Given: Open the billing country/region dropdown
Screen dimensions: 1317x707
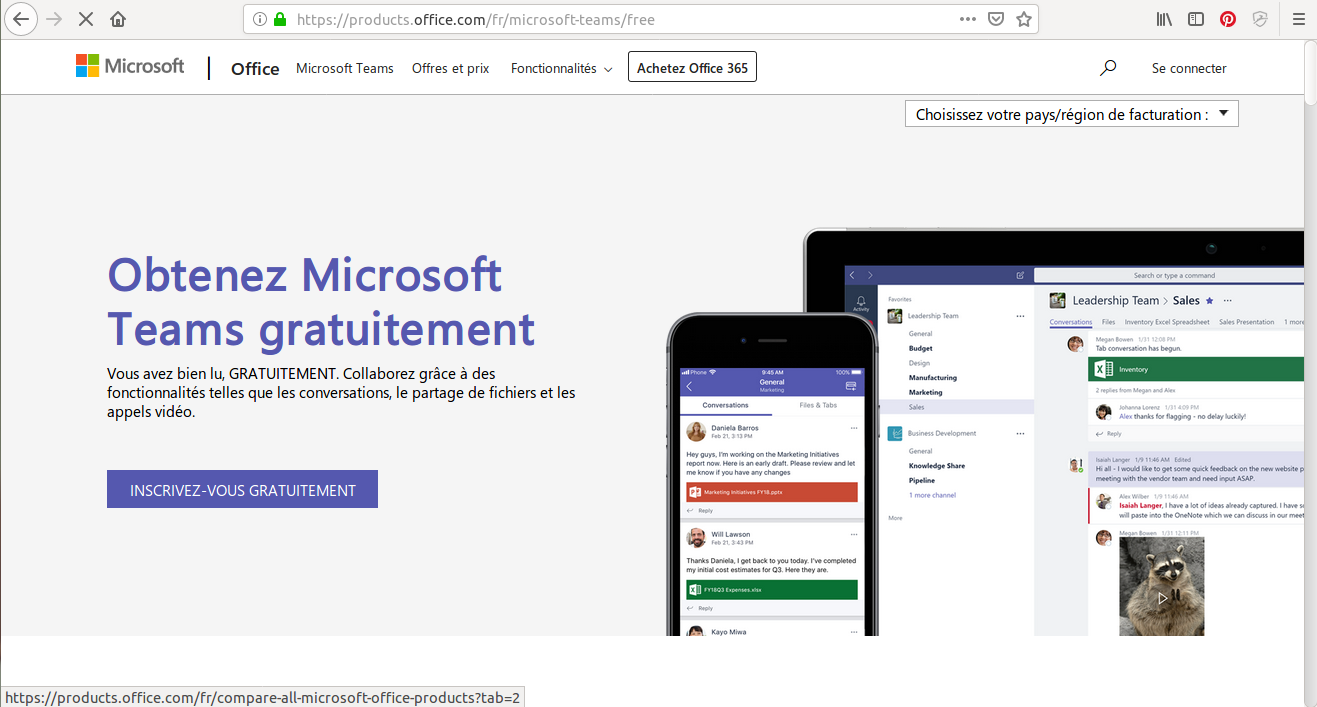Looking at the screenshot, I should coord(1072,114).
